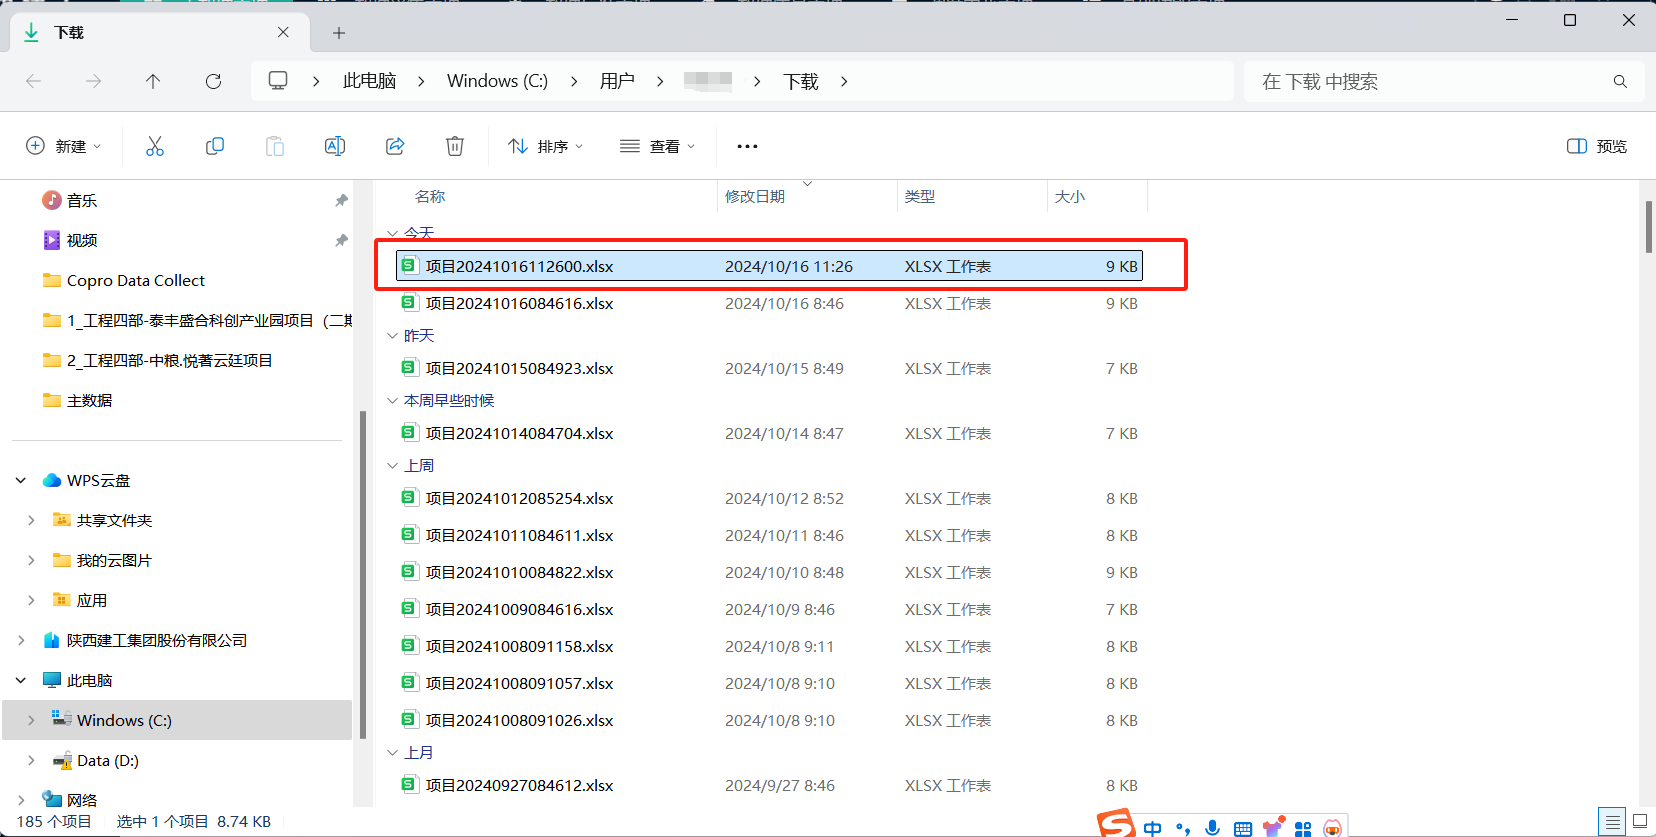
Task: Click the Delete trash can icon
Action: 455,146
